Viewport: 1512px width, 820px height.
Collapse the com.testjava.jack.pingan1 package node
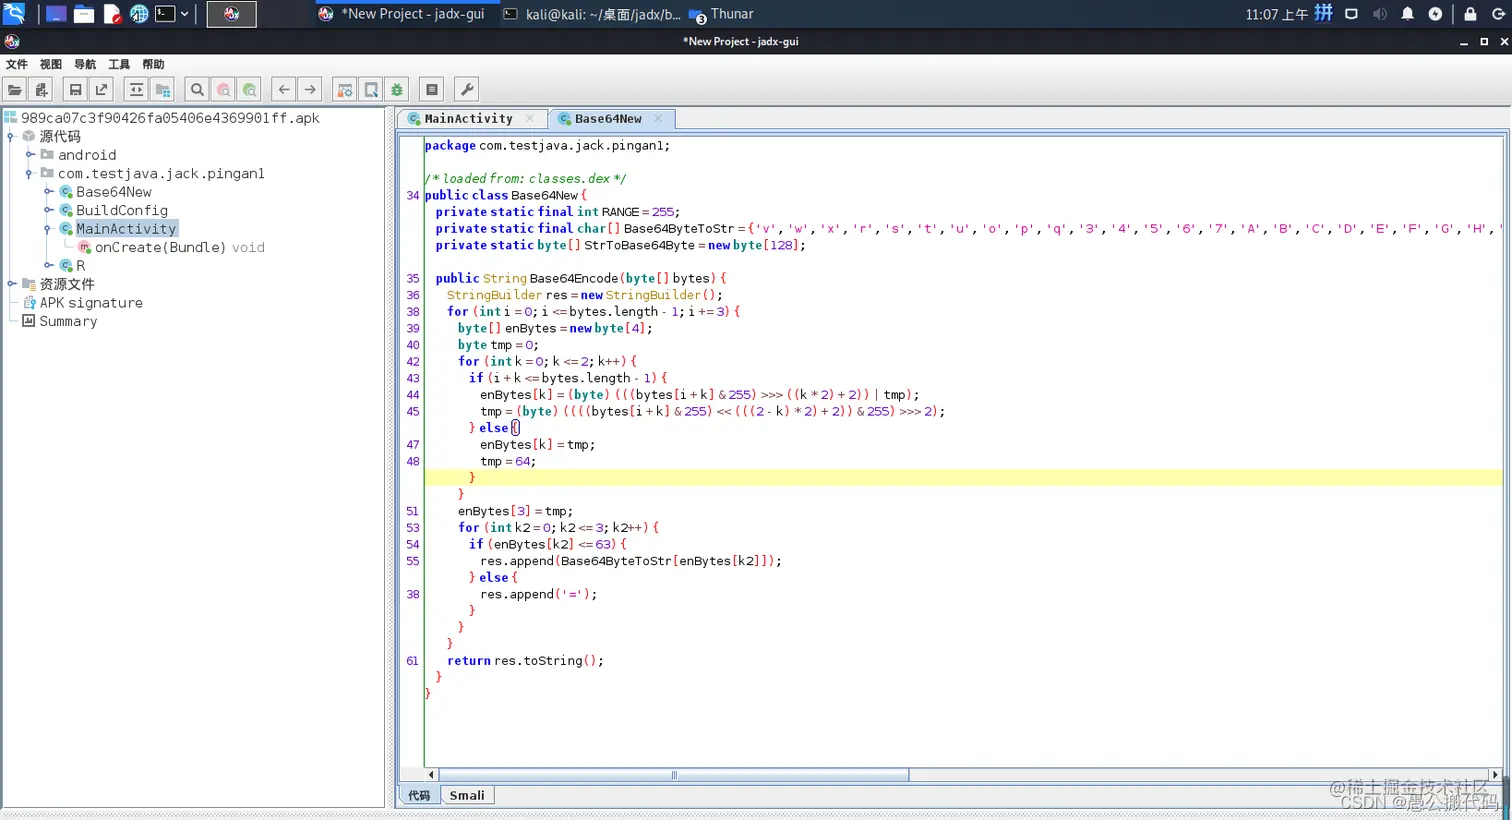[29, 173]
